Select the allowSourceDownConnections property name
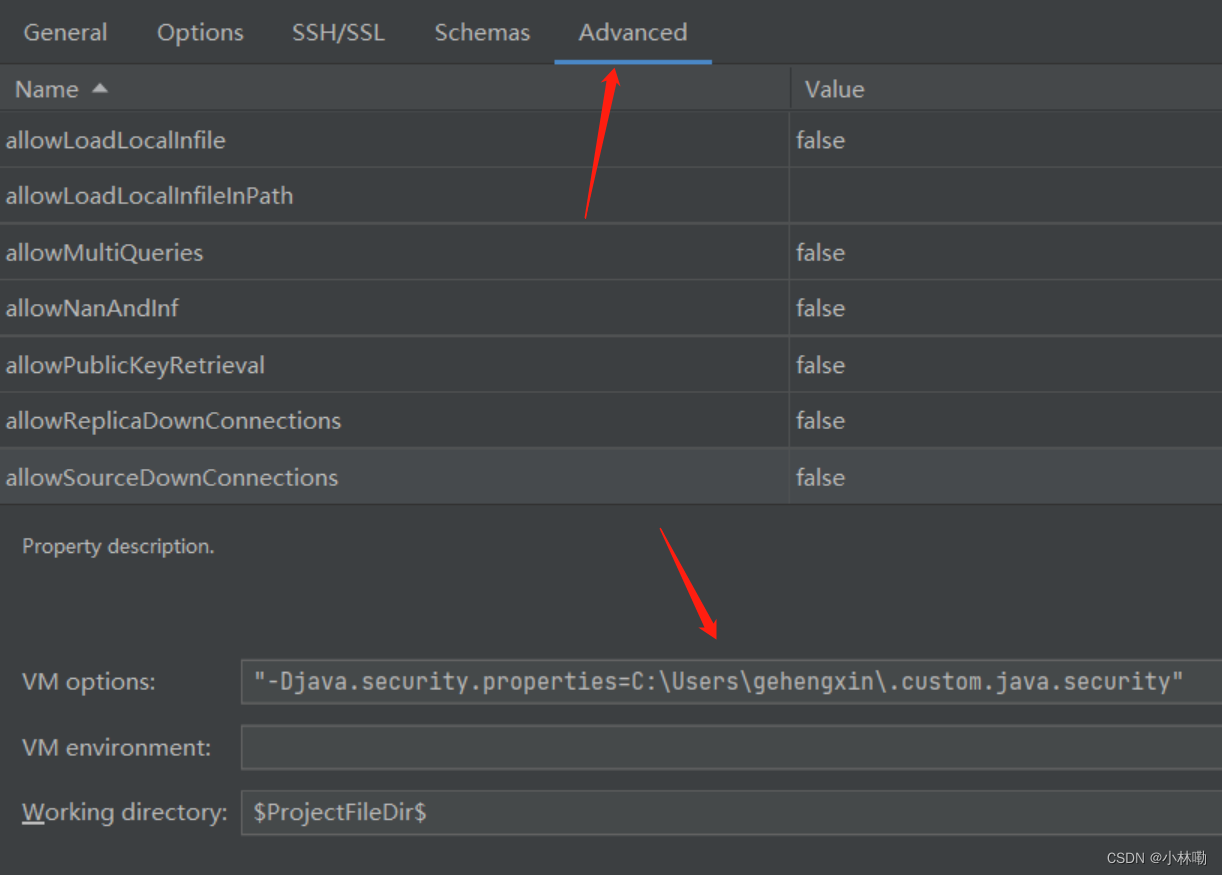This screenshot has width=1222, height=875. [172, 477]
